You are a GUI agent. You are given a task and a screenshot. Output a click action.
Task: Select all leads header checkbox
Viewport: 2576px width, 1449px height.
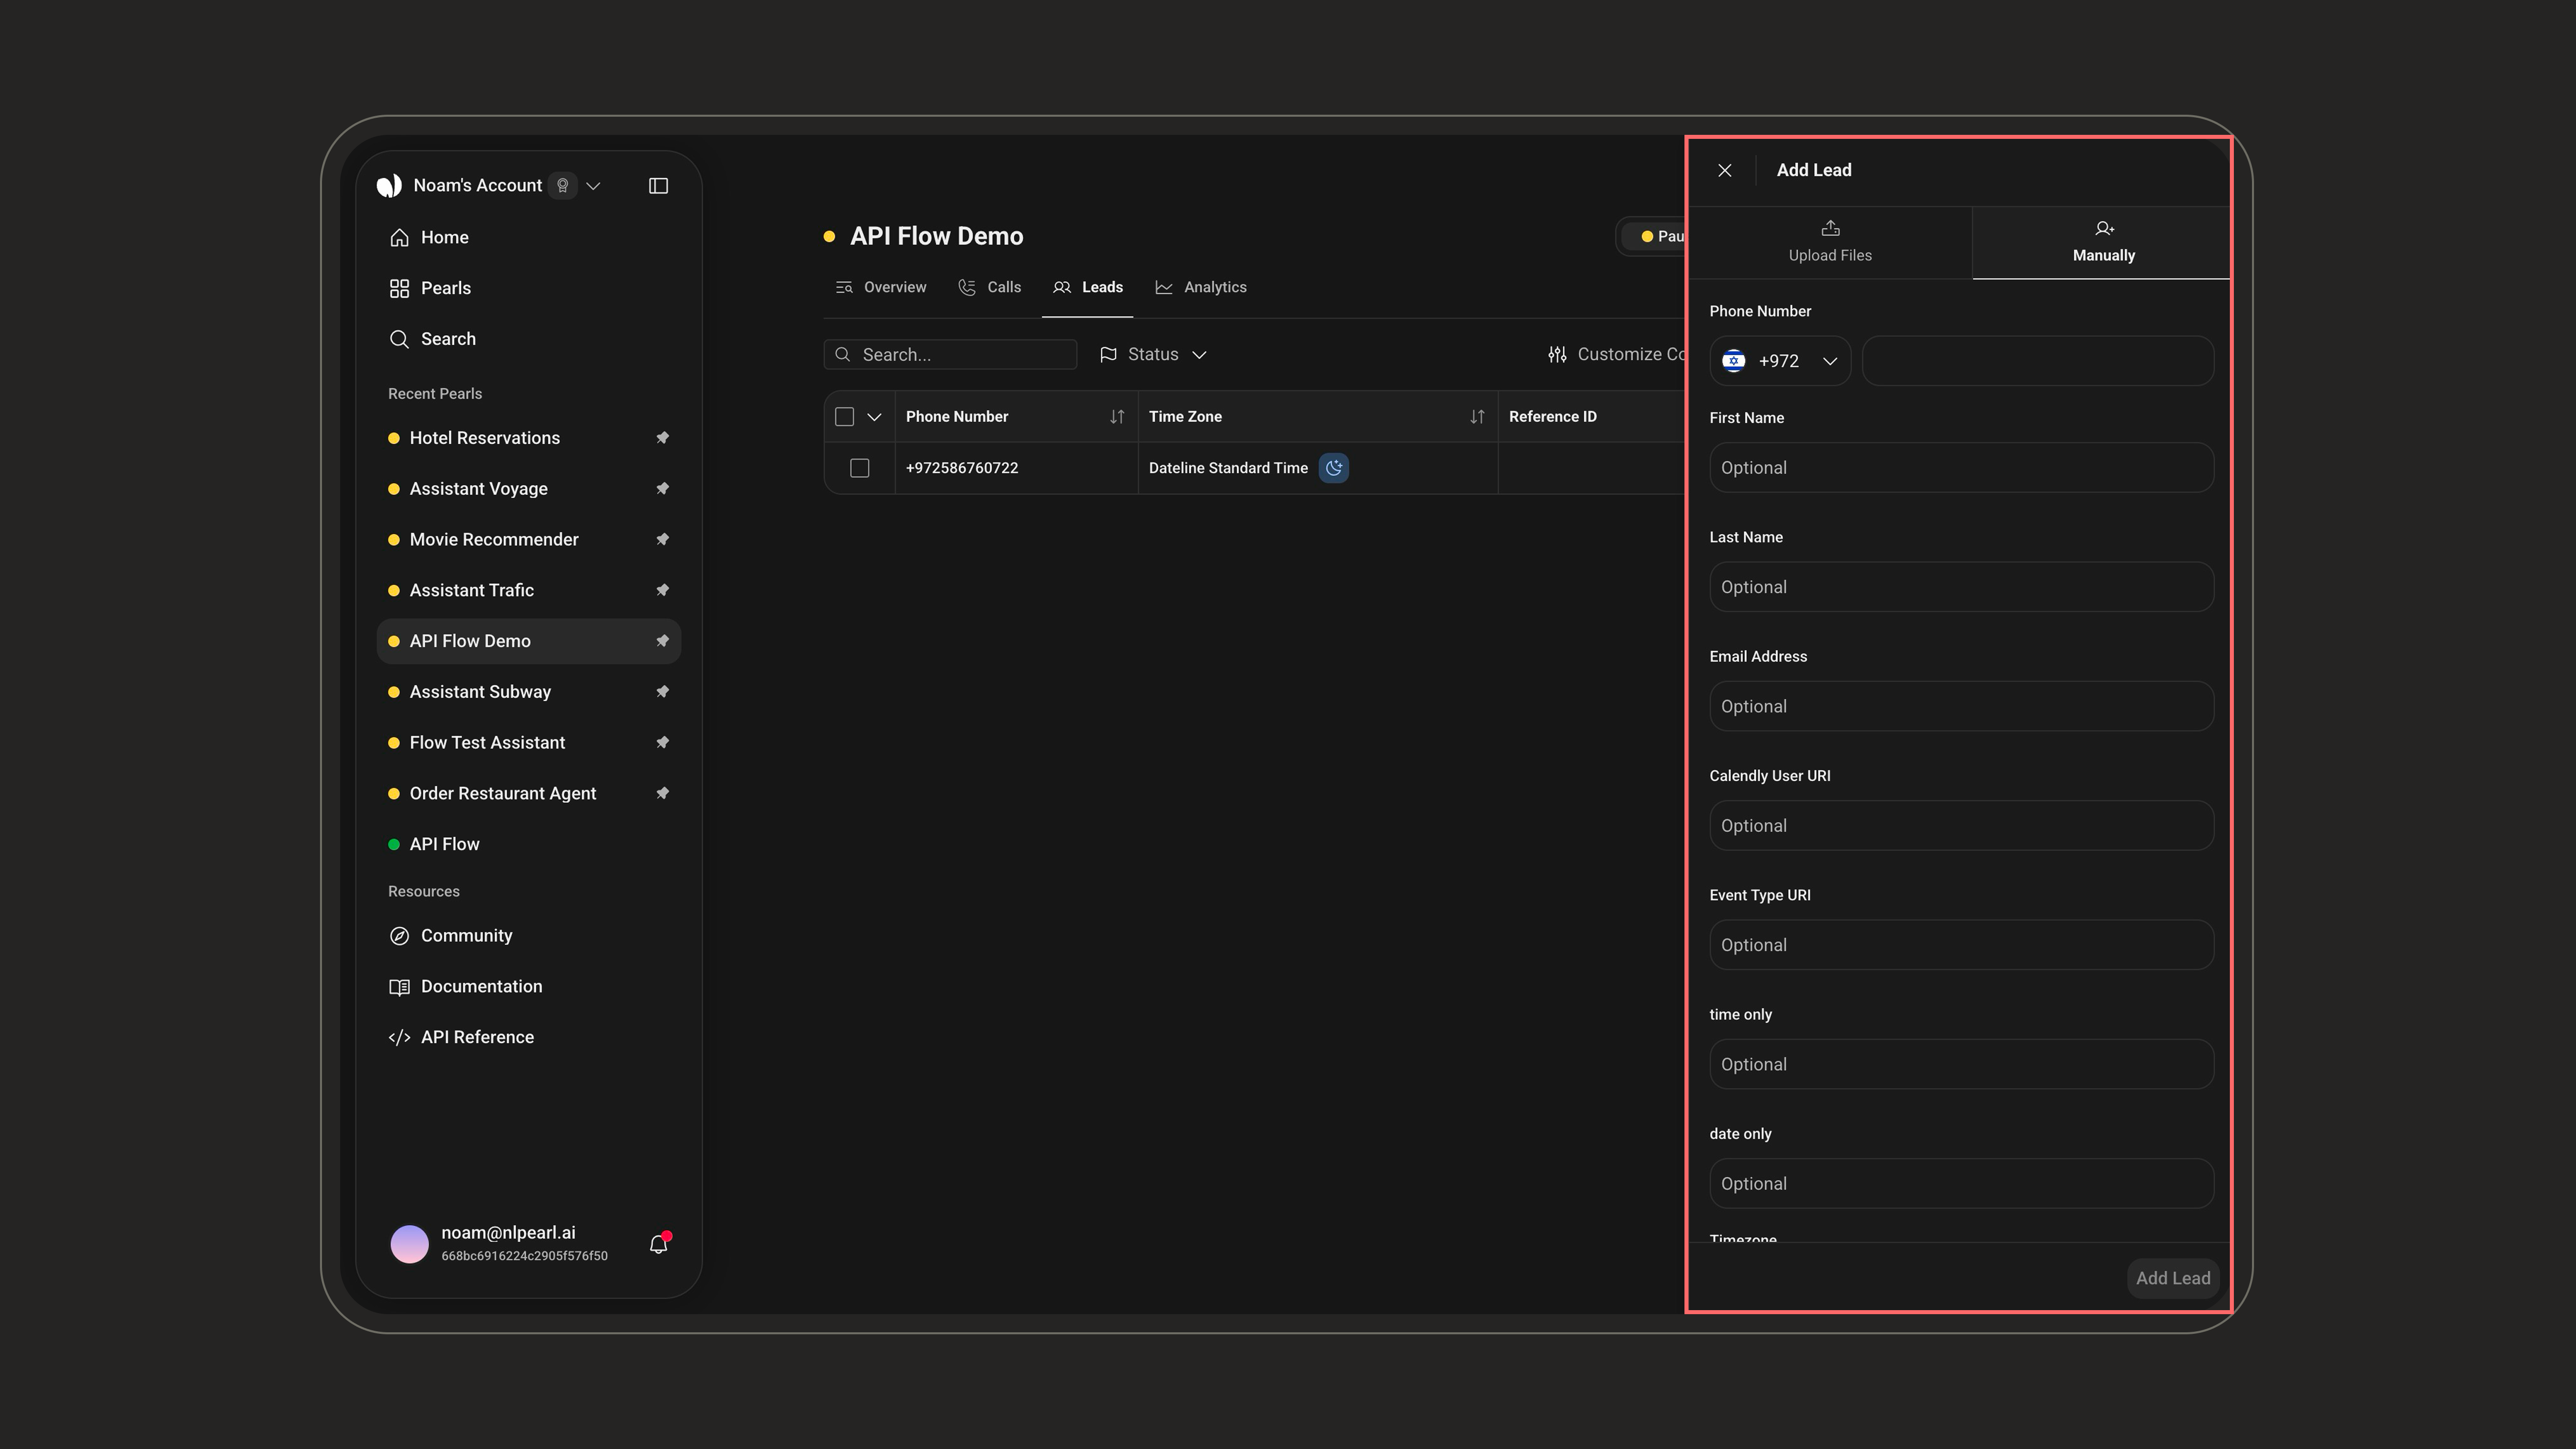pos(844,417)
